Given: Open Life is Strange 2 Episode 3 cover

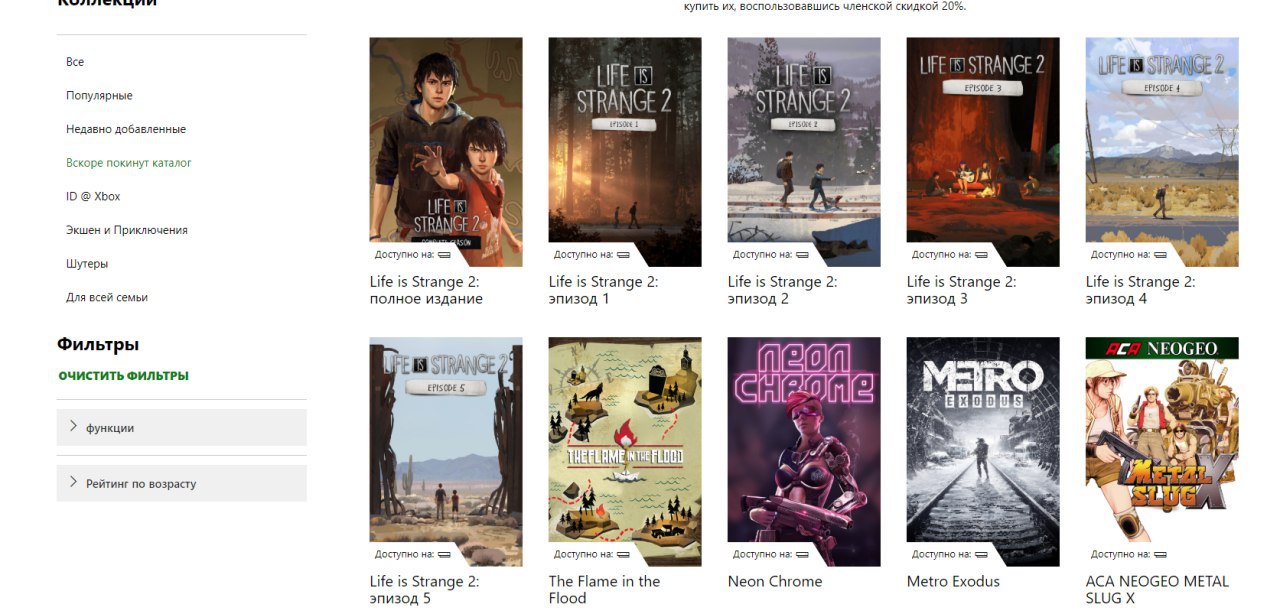Looking at the screenshot, I should (x=983, y=152).
